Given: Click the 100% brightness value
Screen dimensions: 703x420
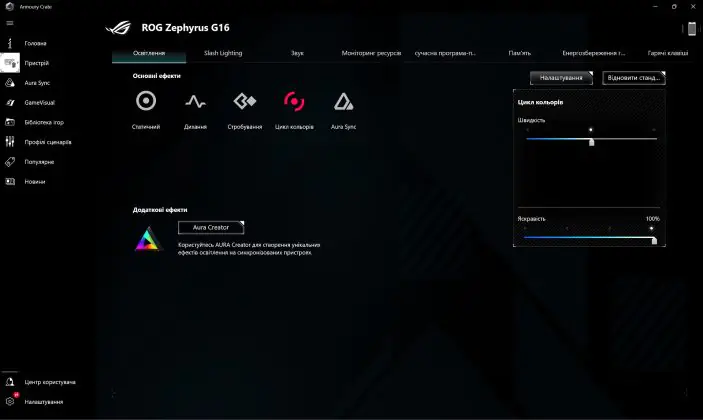Looking at the screenshot, I should pyautogui.click(x=652, y=219).
